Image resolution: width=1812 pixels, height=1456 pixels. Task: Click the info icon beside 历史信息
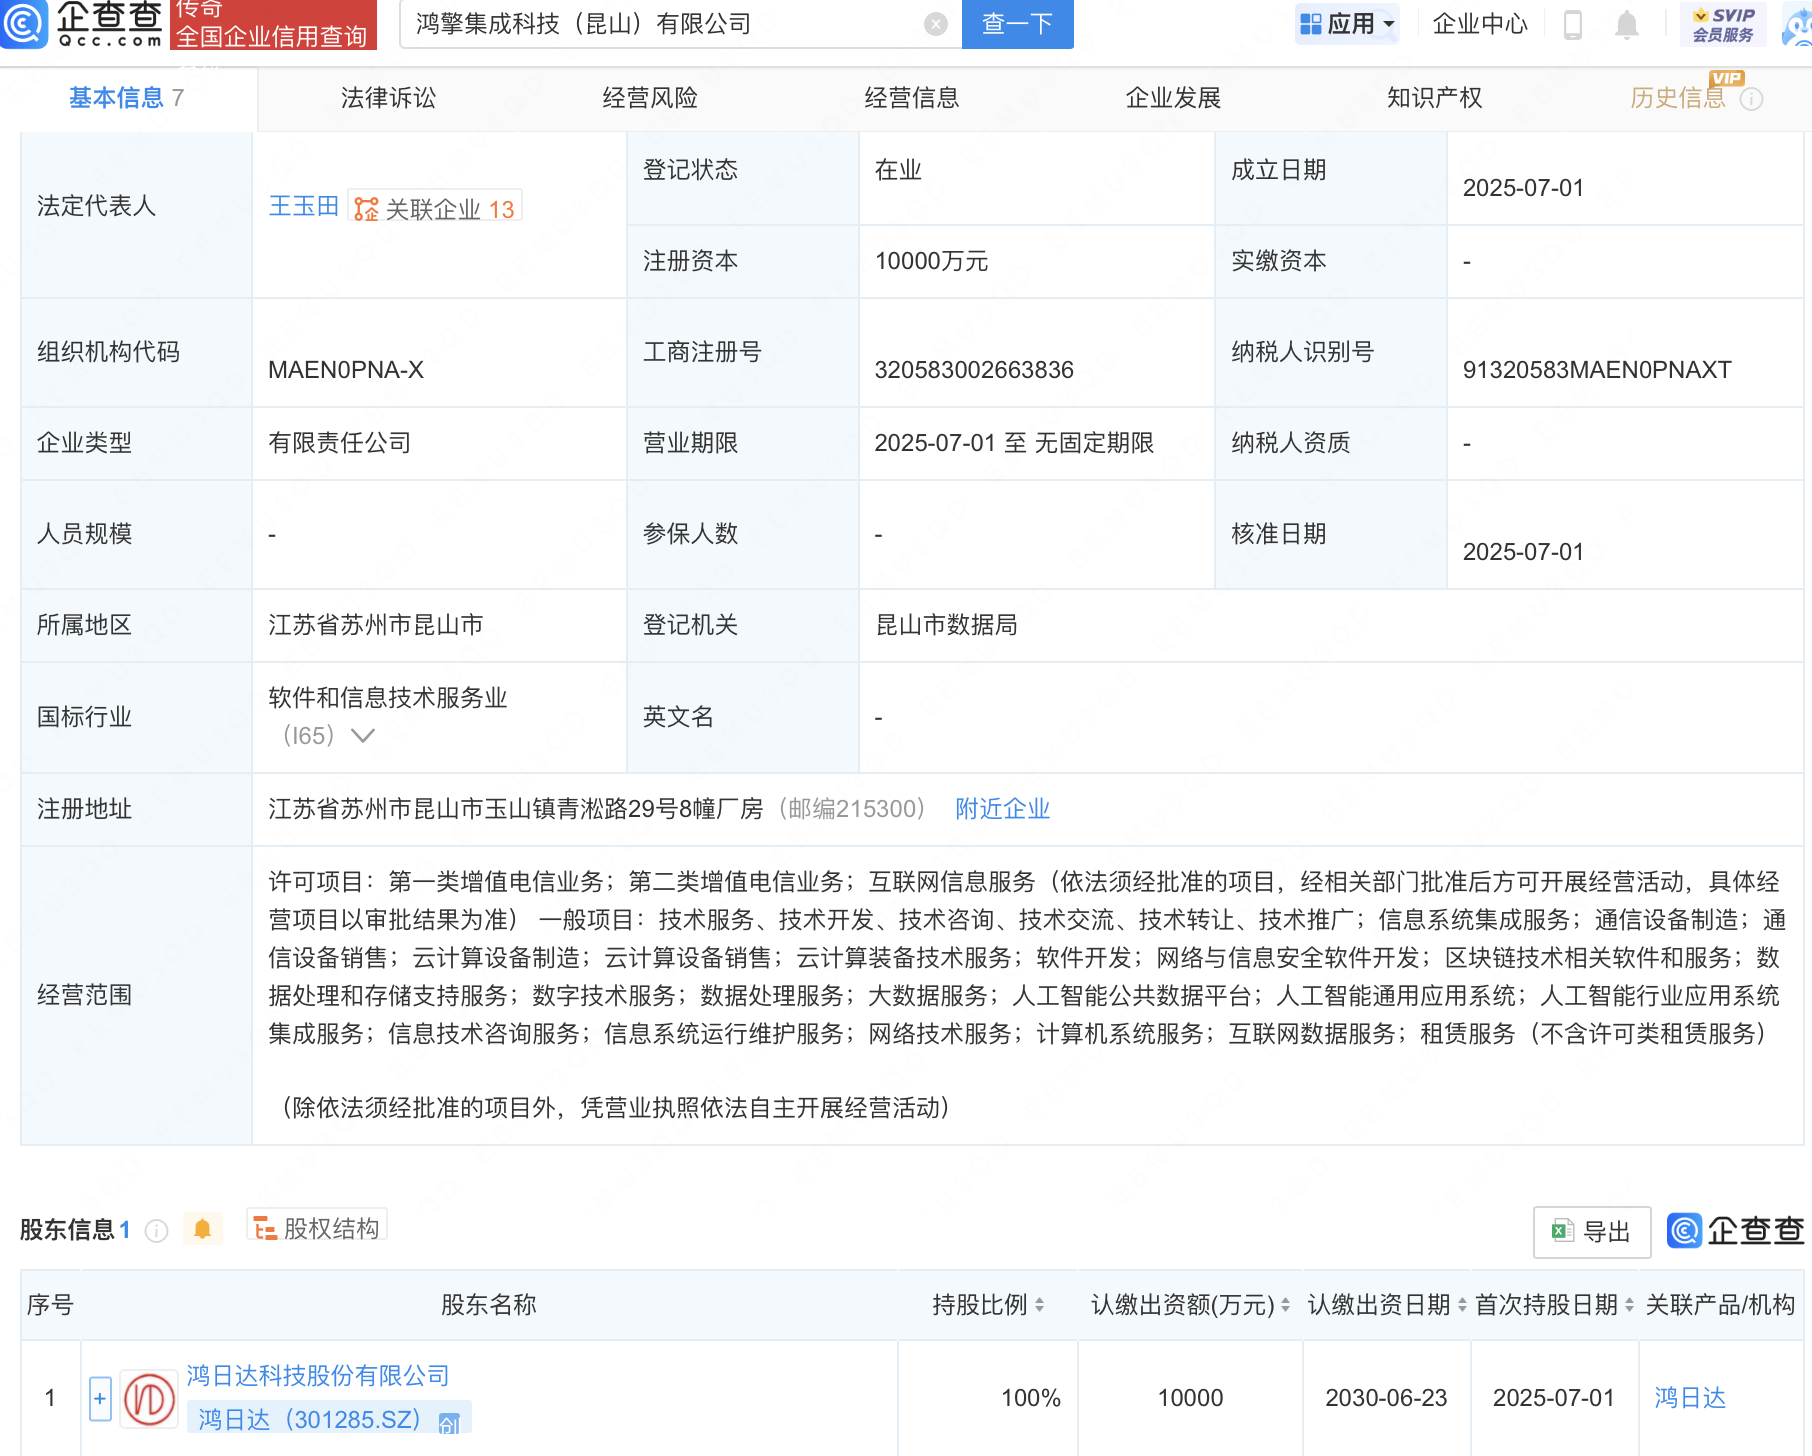1752,99
